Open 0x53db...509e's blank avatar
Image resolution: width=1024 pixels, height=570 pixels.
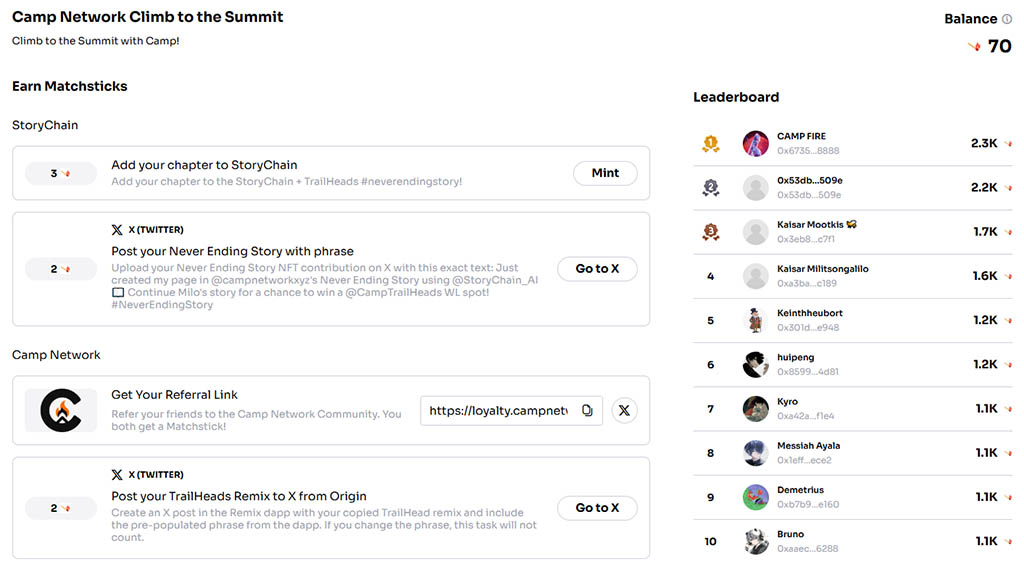coord(756,187)
